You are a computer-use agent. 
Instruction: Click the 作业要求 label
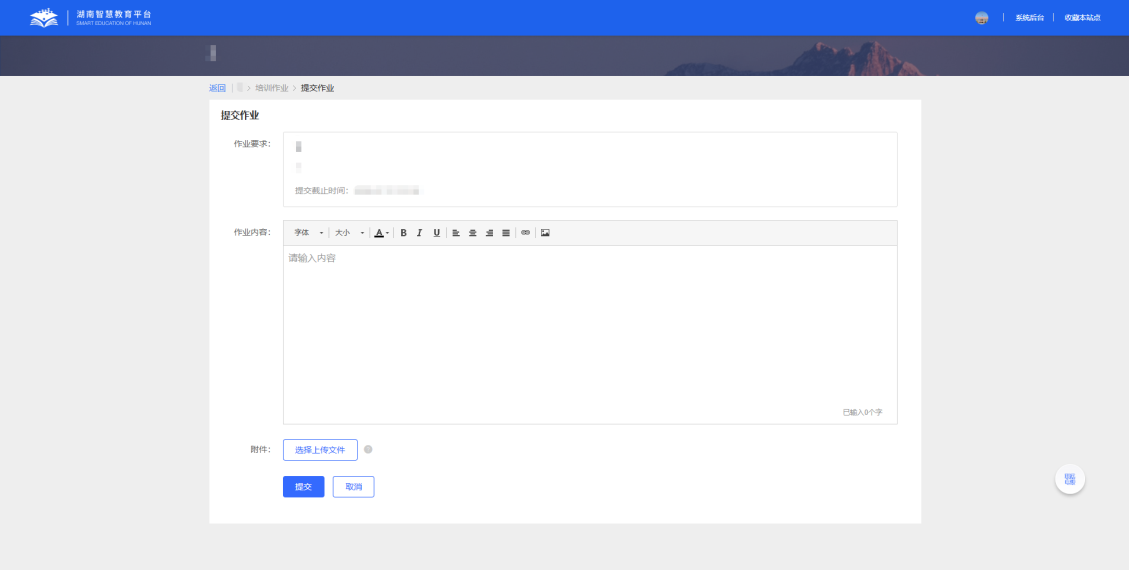click(x=252, y=144)
